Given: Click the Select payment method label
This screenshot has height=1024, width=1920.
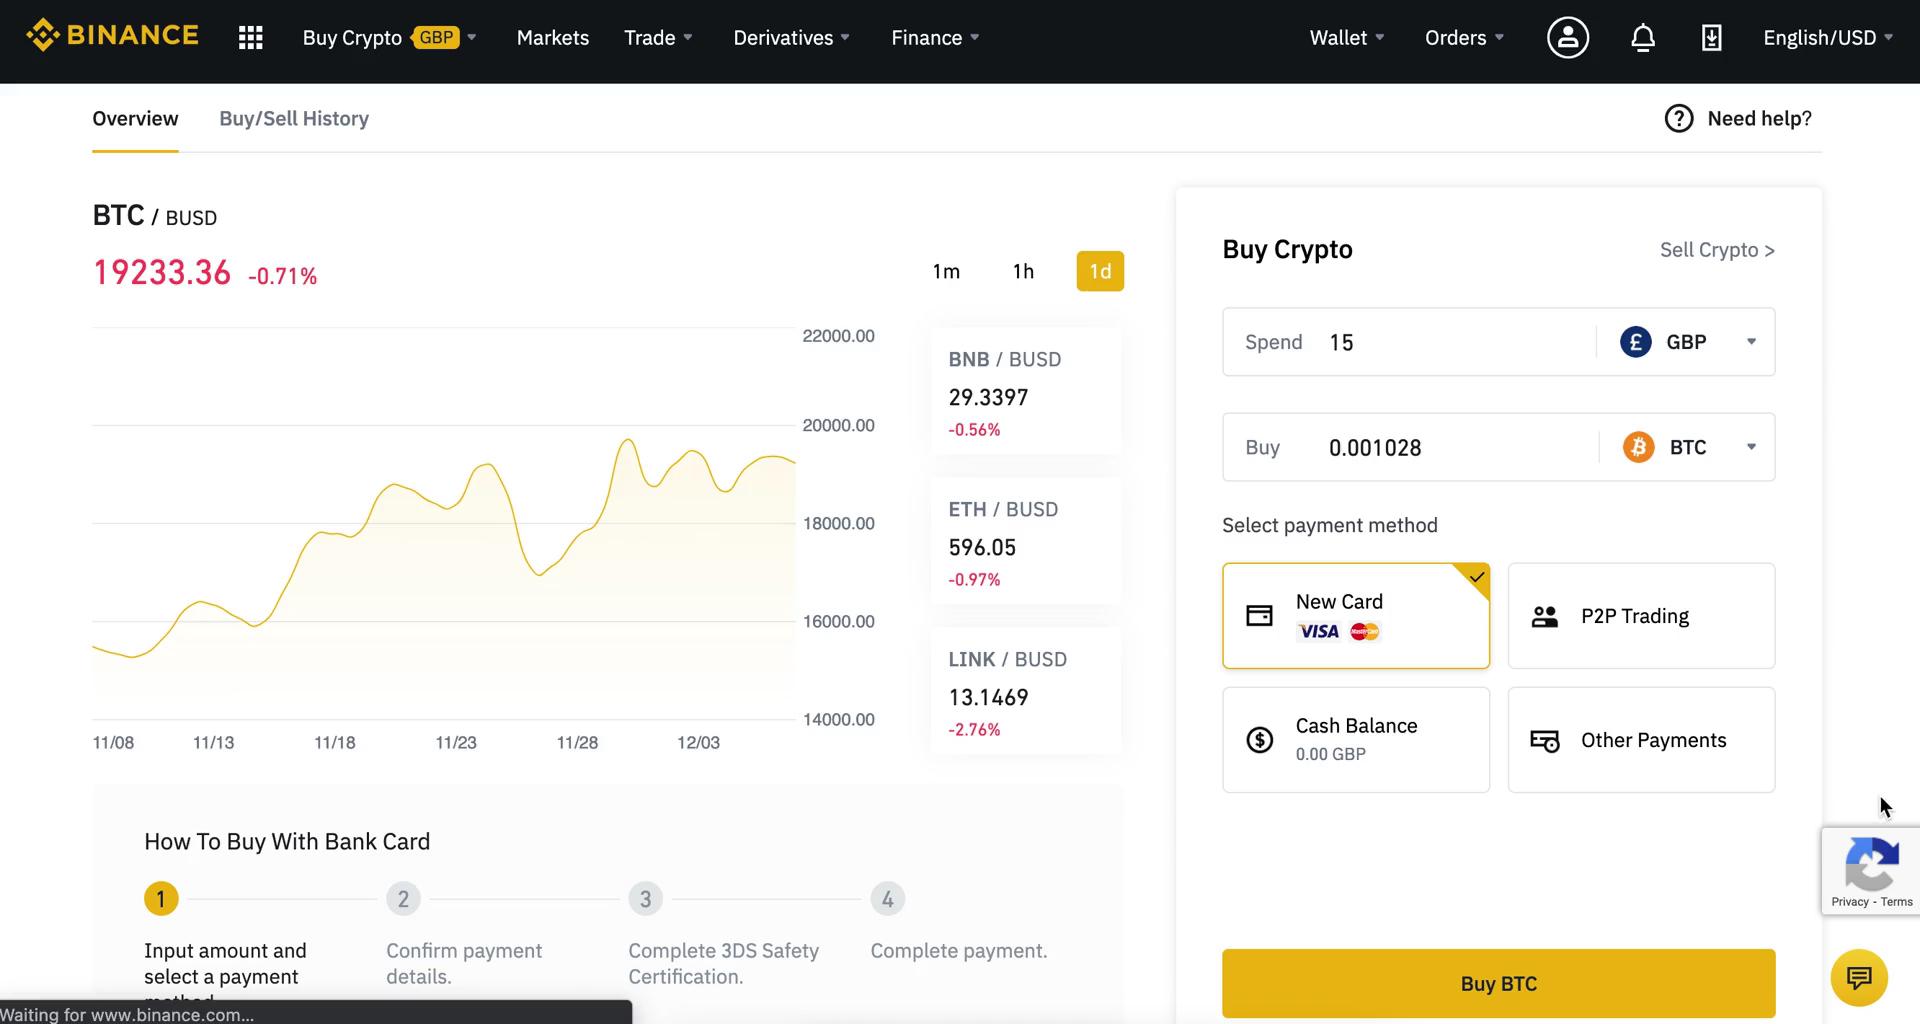Looking at the screenshot, I should 1329,525.
